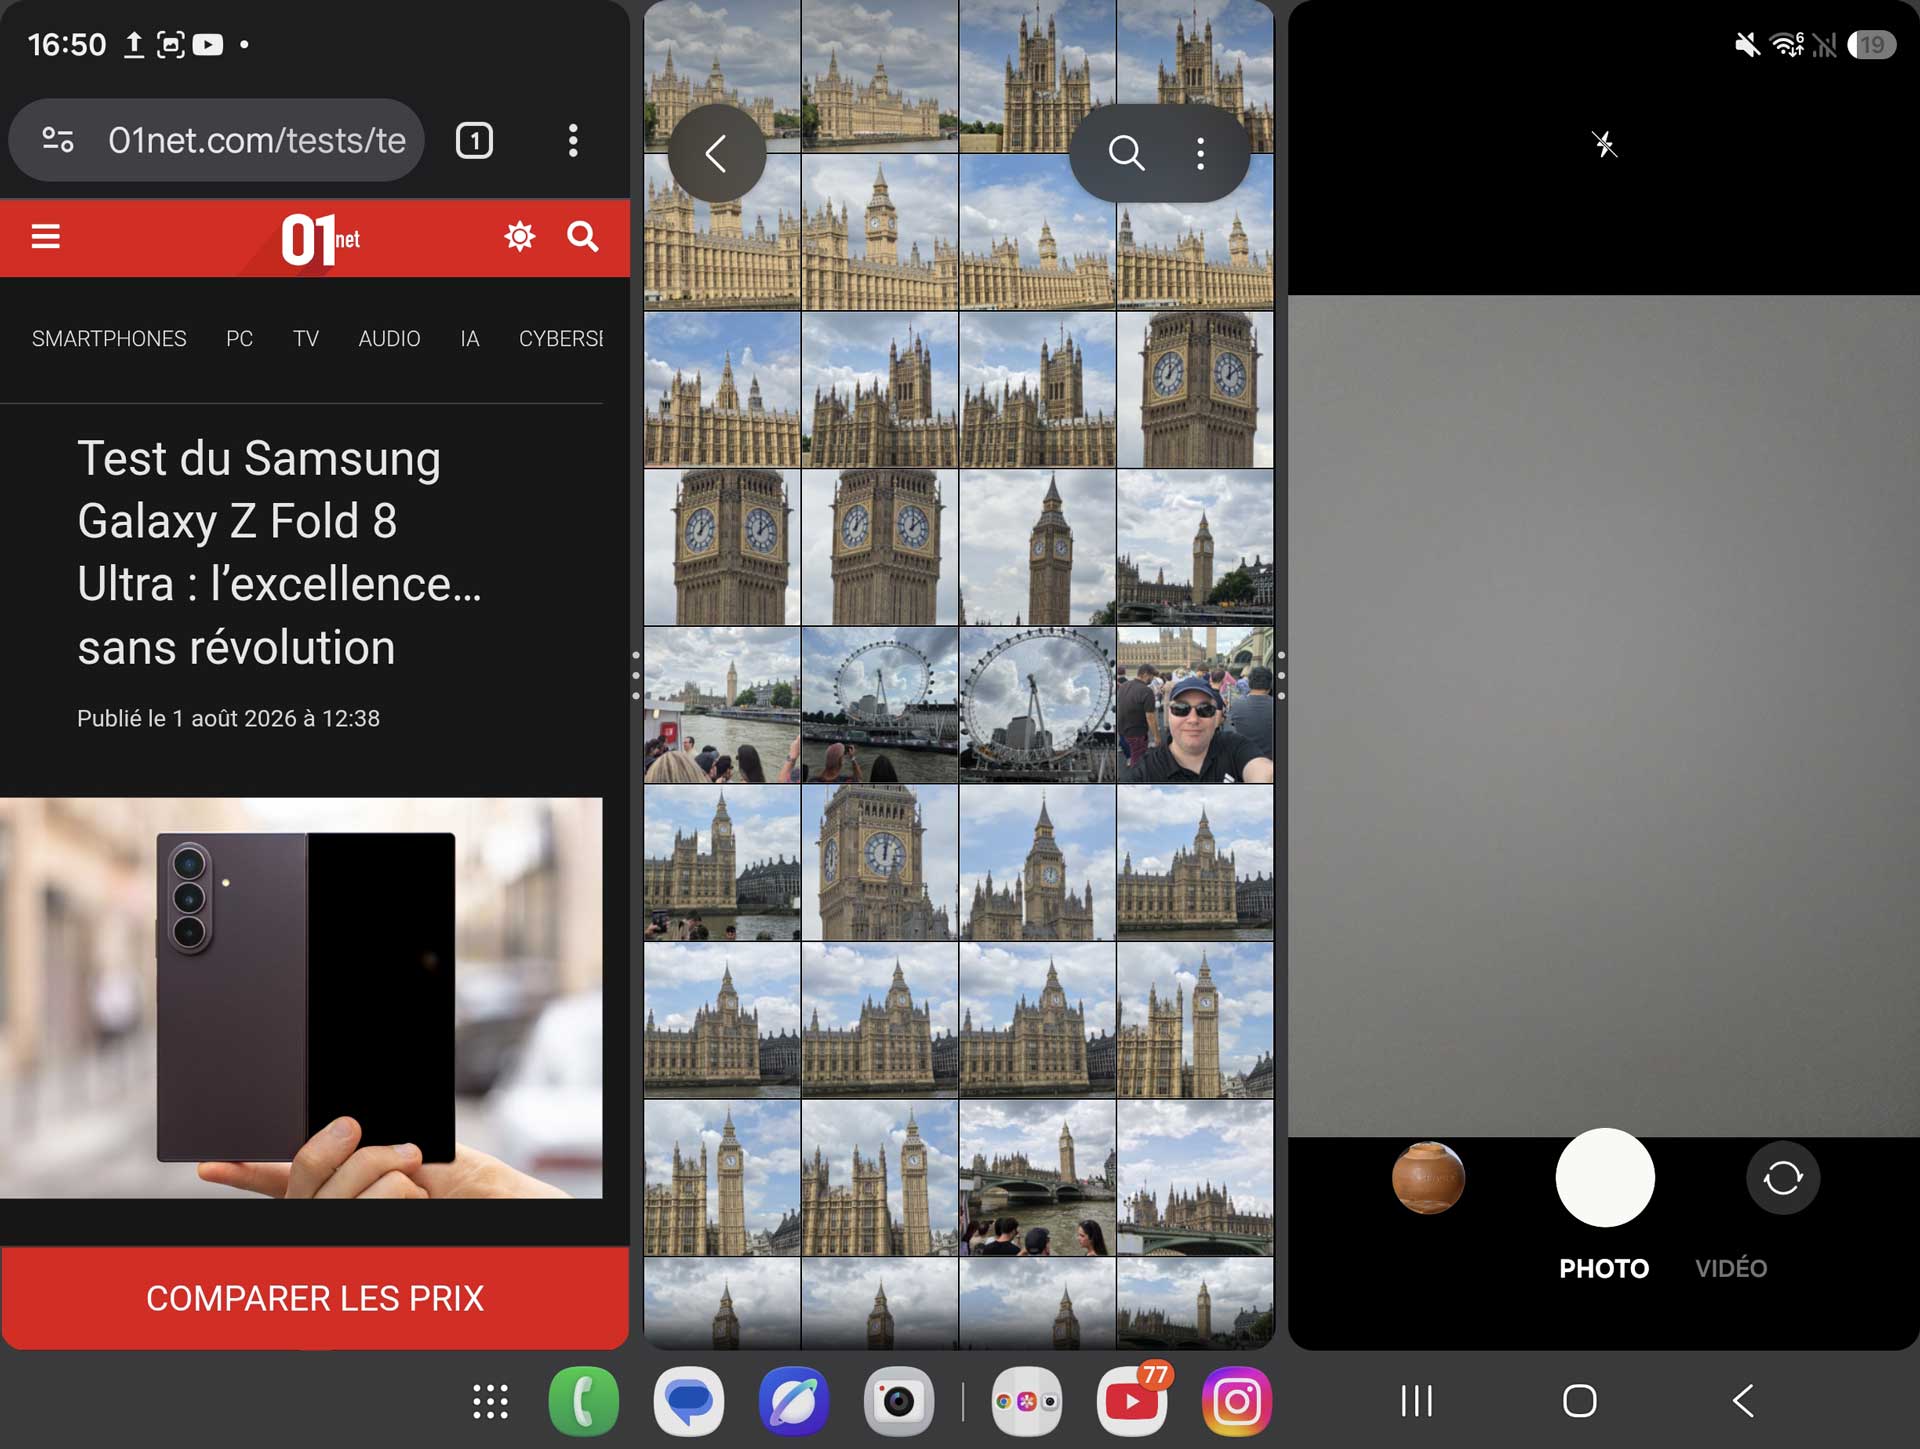
Task: Open the app trio shortcut in taskbar
Action: coord(1027,1401)
